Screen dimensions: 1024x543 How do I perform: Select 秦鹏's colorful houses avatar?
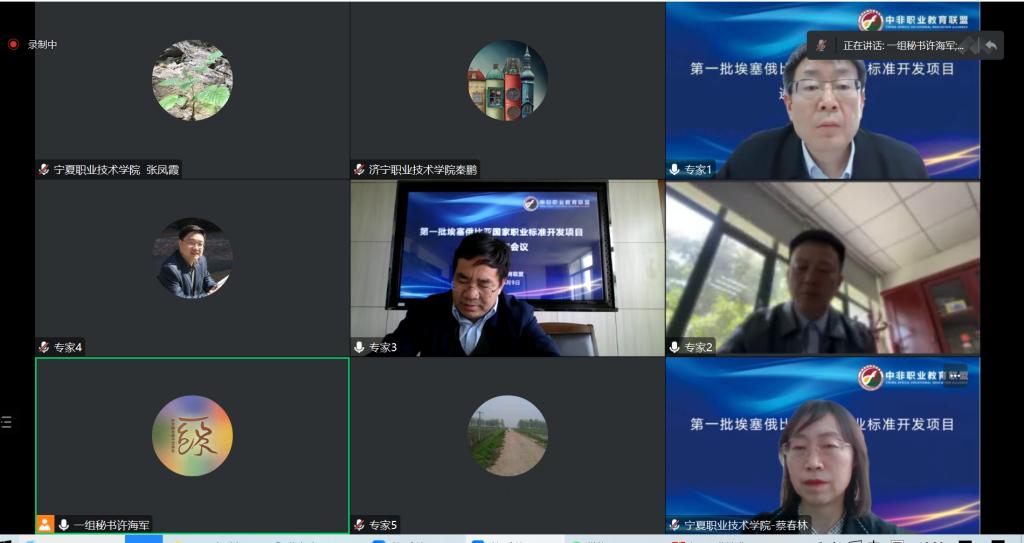(x=507, y=80)
